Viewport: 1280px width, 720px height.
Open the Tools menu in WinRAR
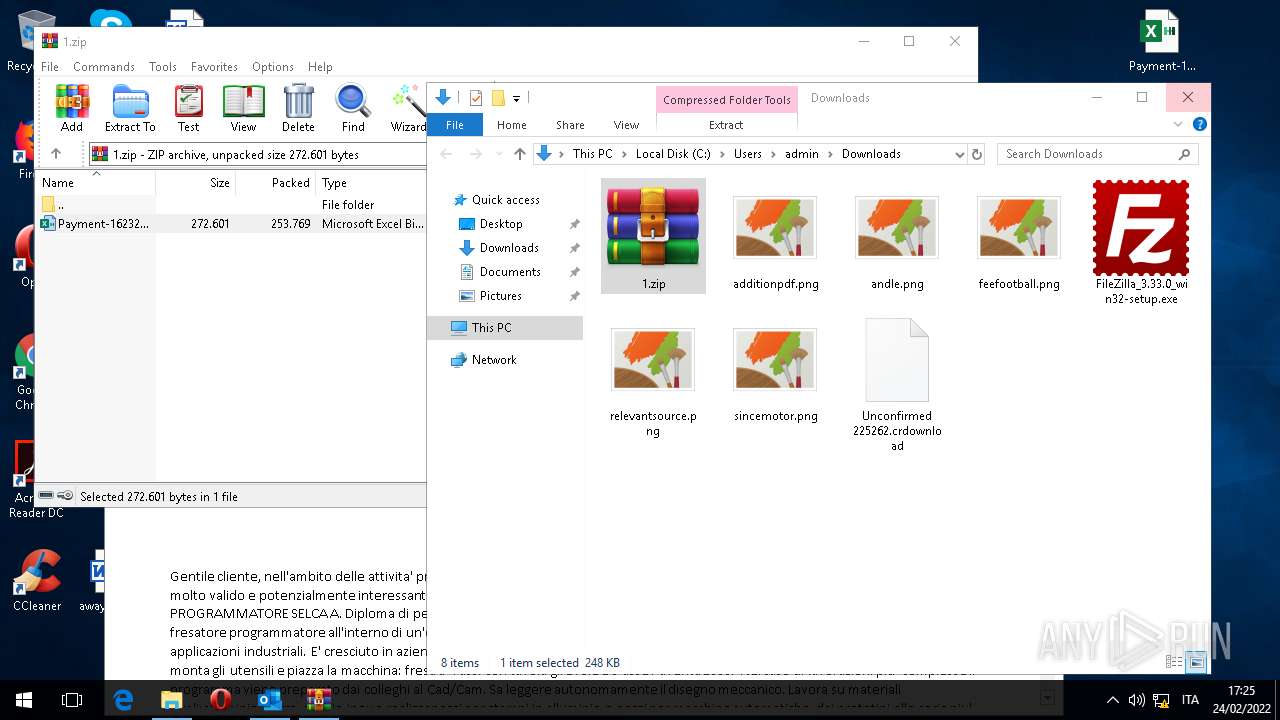(x=163, y=67)
